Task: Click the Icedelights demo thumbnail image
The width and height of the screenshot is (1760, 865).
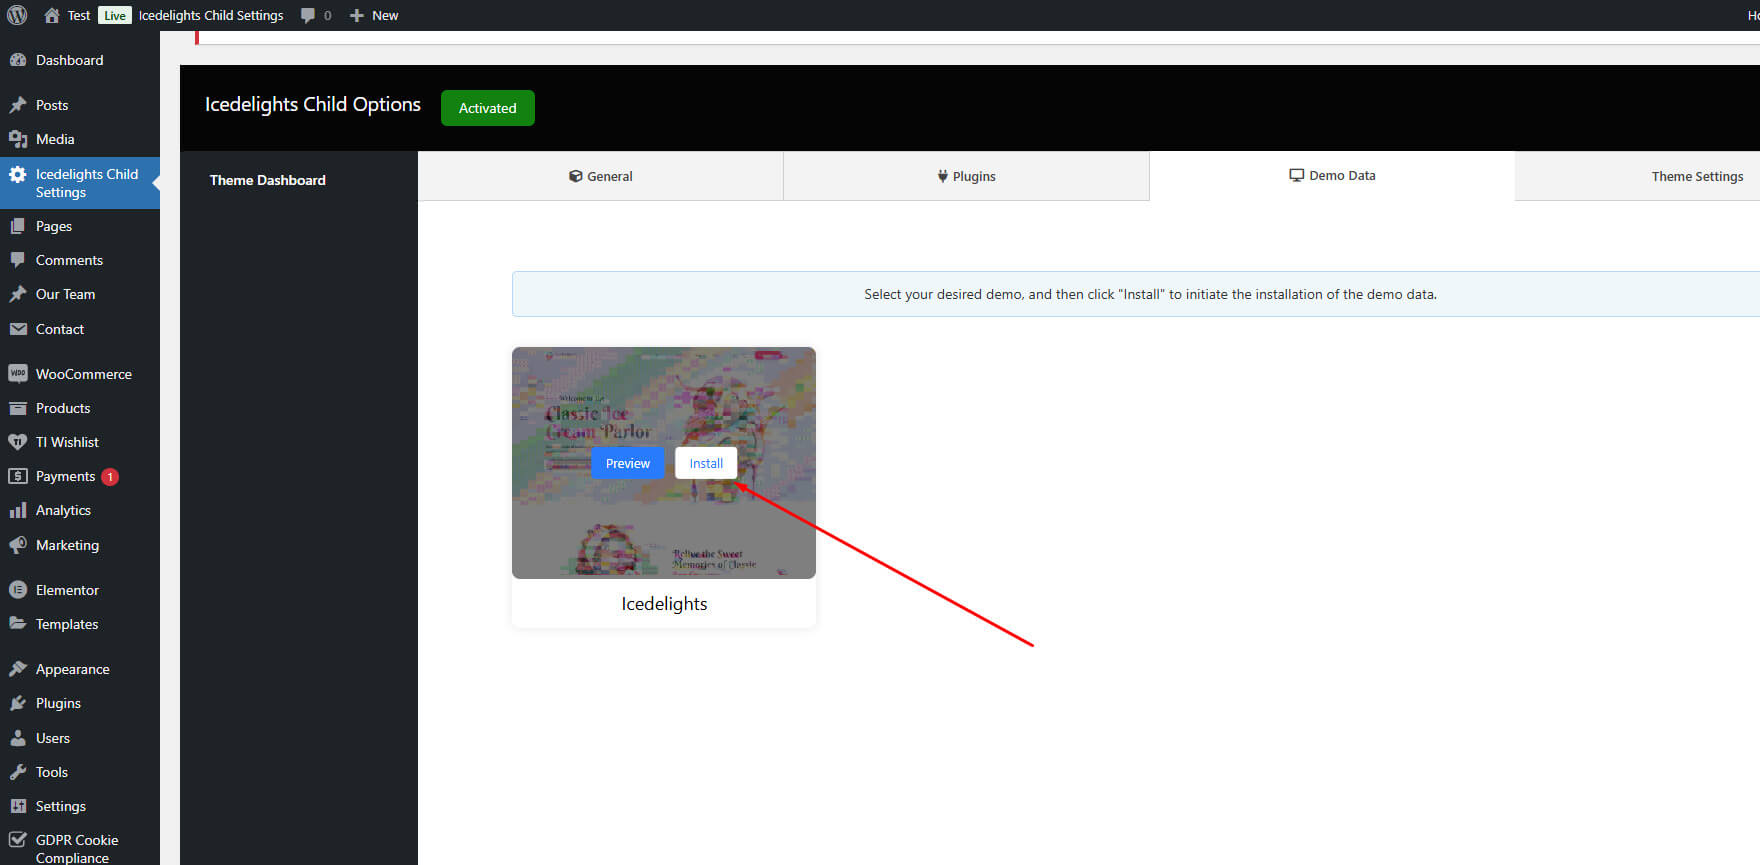Action: pyautogui.click(x=664, y=463)
